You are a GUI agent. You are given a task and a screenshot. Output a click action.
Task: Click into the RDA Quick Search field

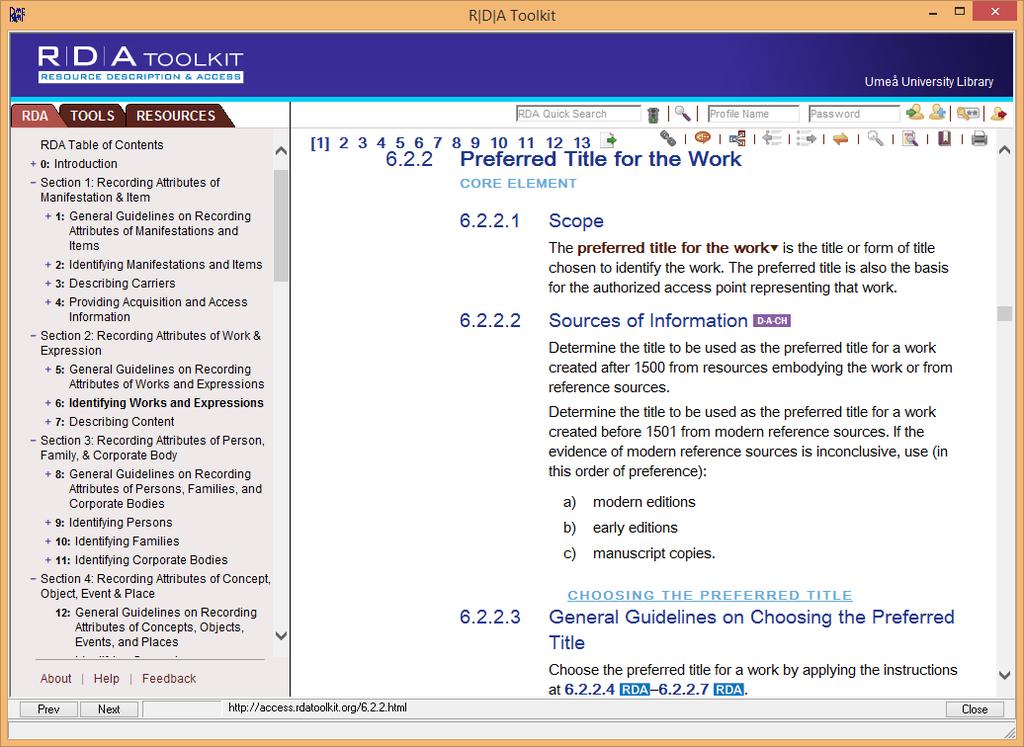pyautogui.click(x=578, y=114)
